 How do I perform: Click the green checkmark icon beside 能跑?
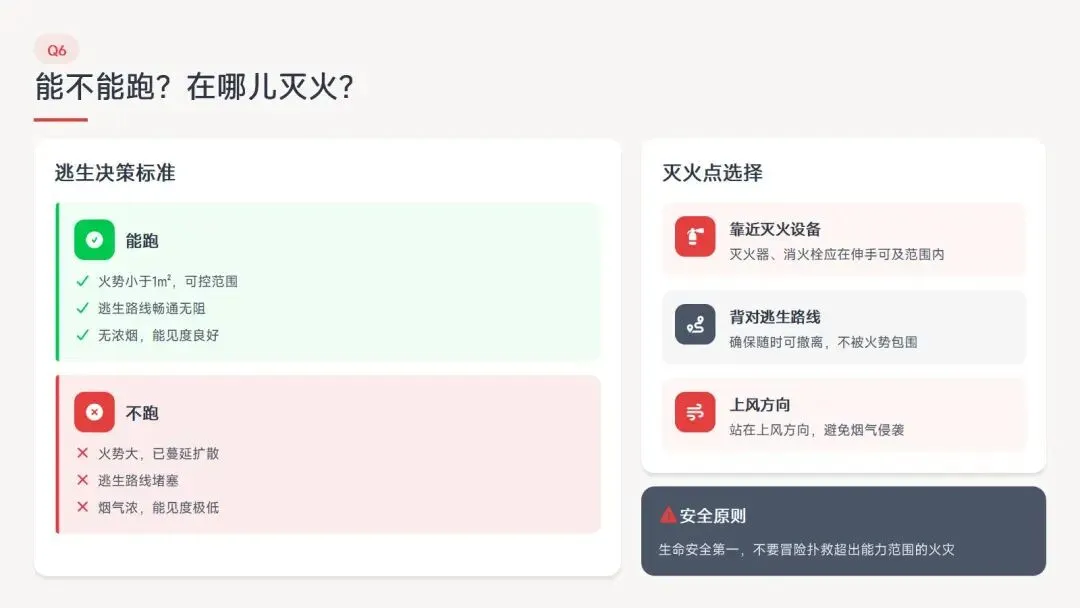[94, 240]
